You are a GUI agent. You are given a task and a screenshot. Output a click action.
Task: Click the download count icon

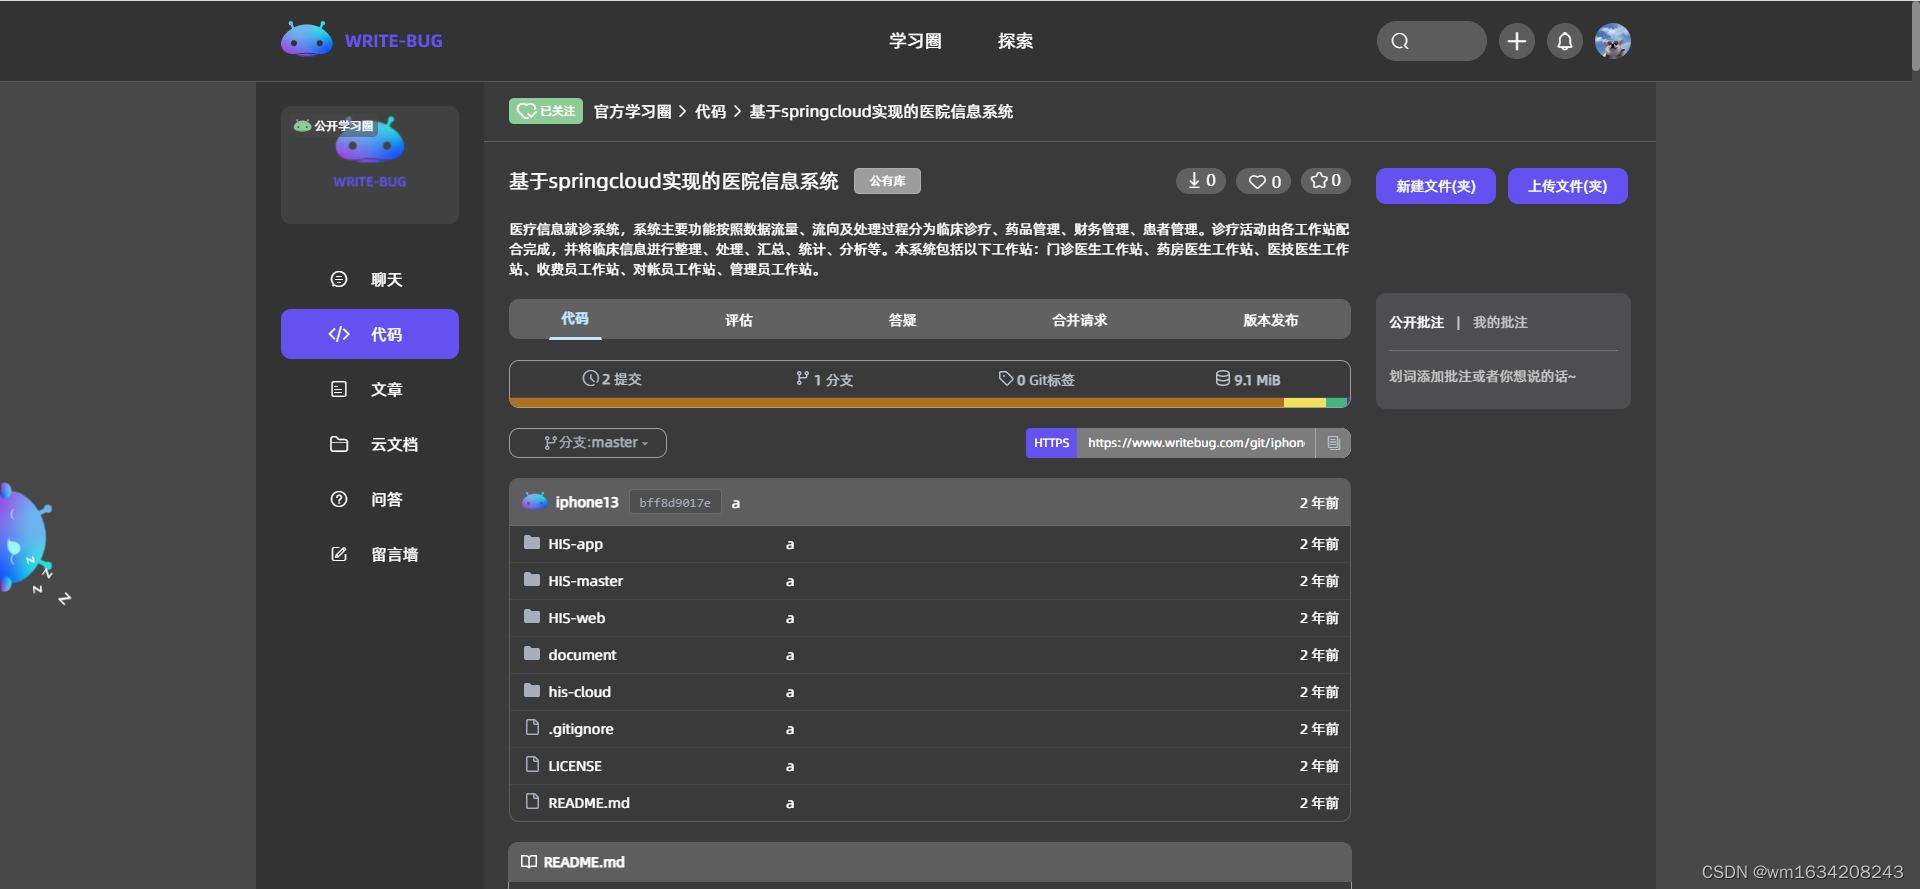click(1200, 181)
